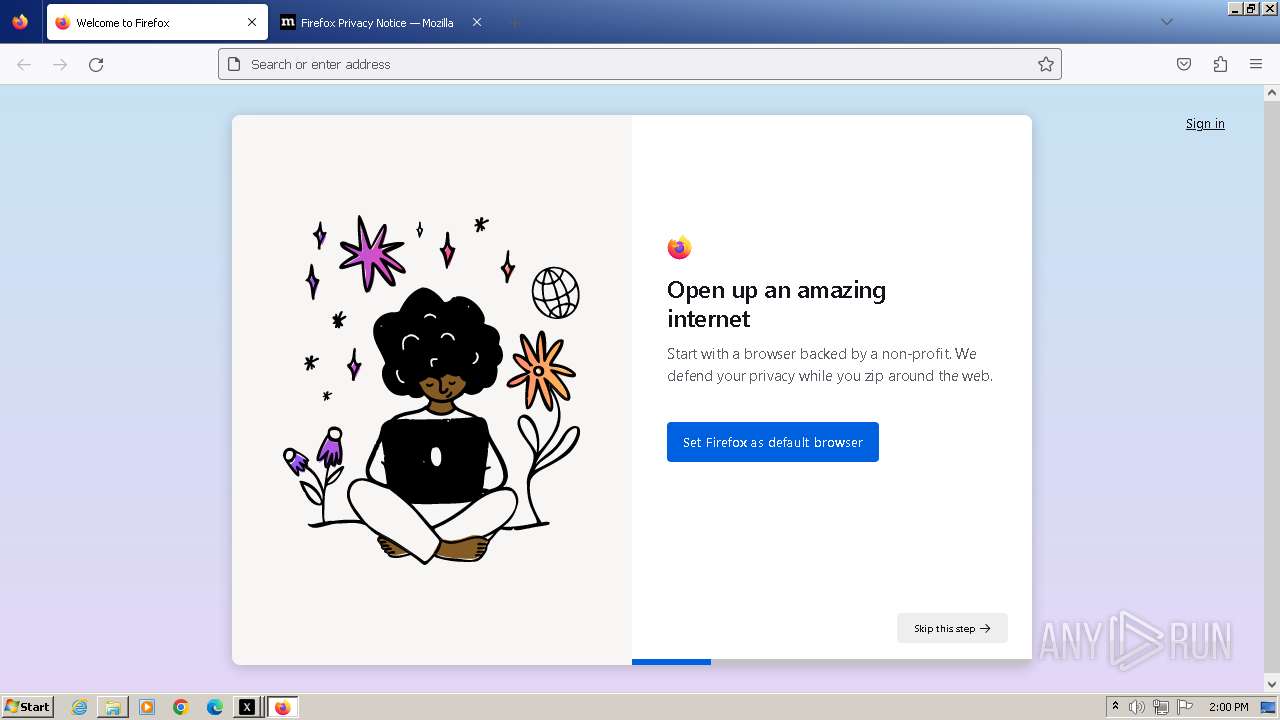The height and width of the screenshot is (720, 1280).
Task: Click the clock showing 2:00 PM
Action: coord(1228,707)
